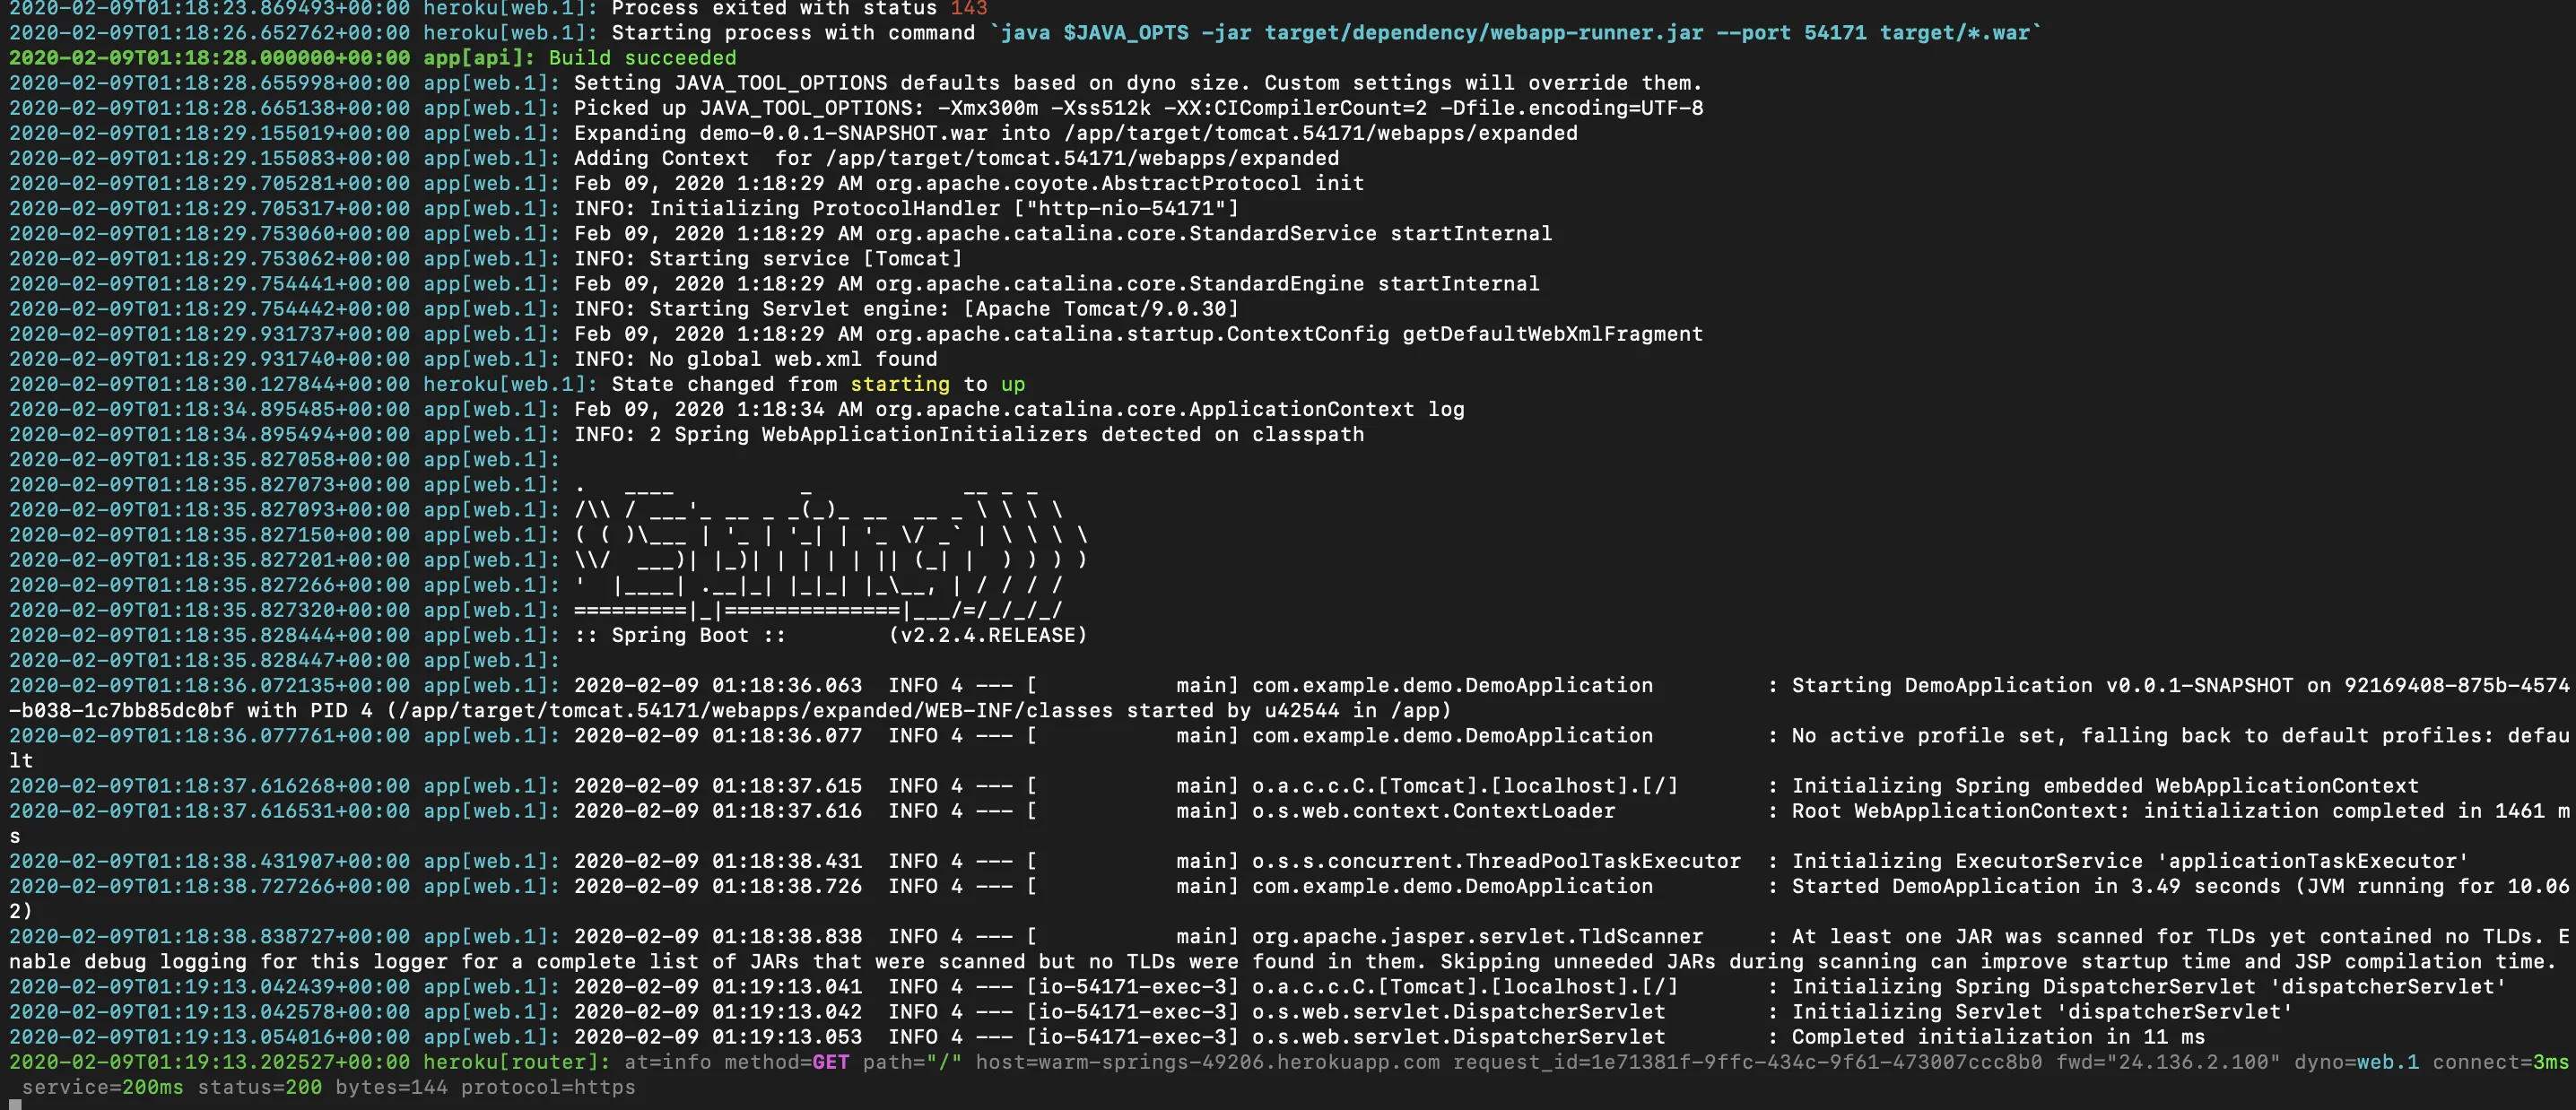Click the request_id value in router line
2576x1110 pixels.
pos(1817,1062)
